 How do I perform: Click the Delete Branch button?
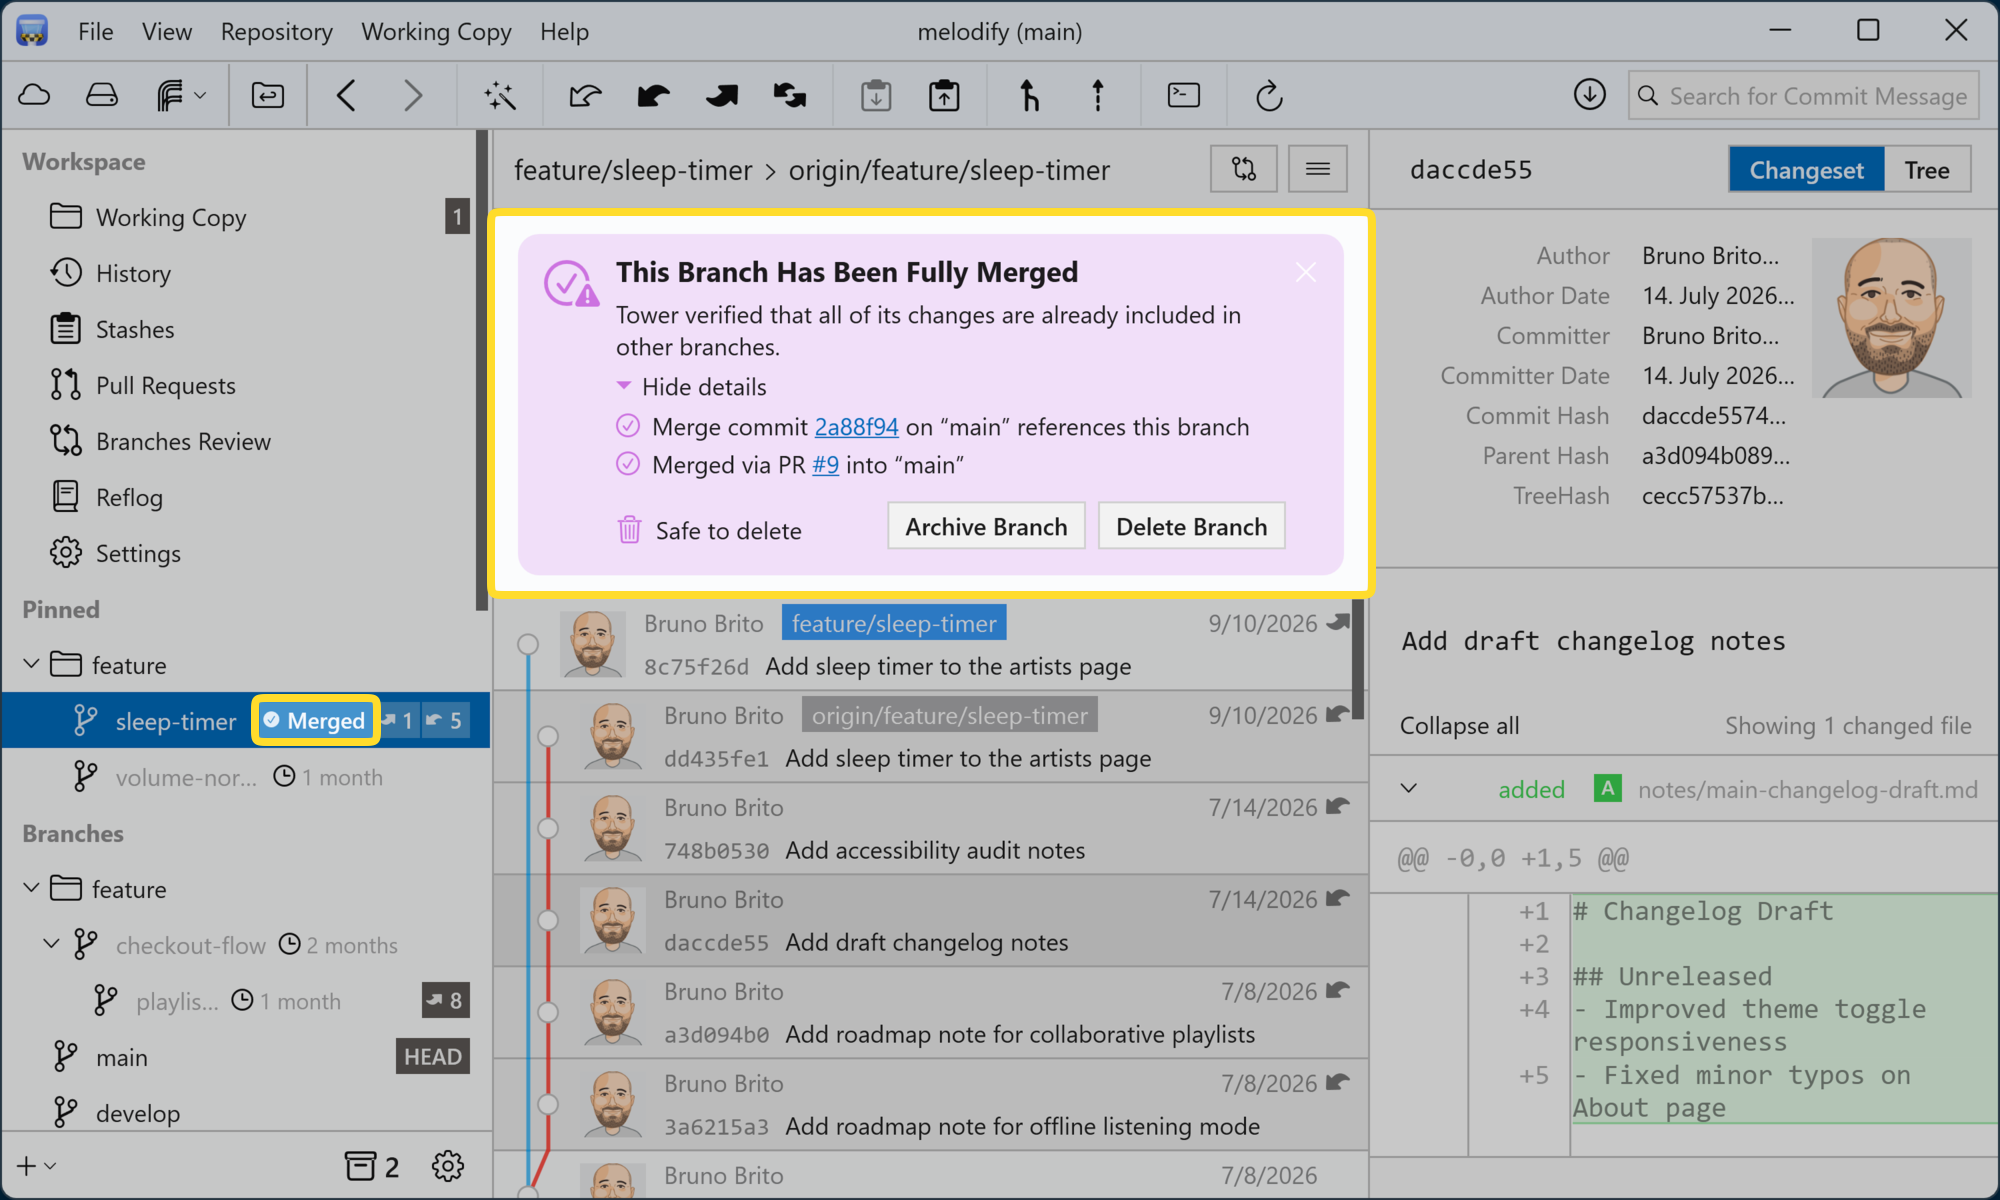pos(1191,526)
